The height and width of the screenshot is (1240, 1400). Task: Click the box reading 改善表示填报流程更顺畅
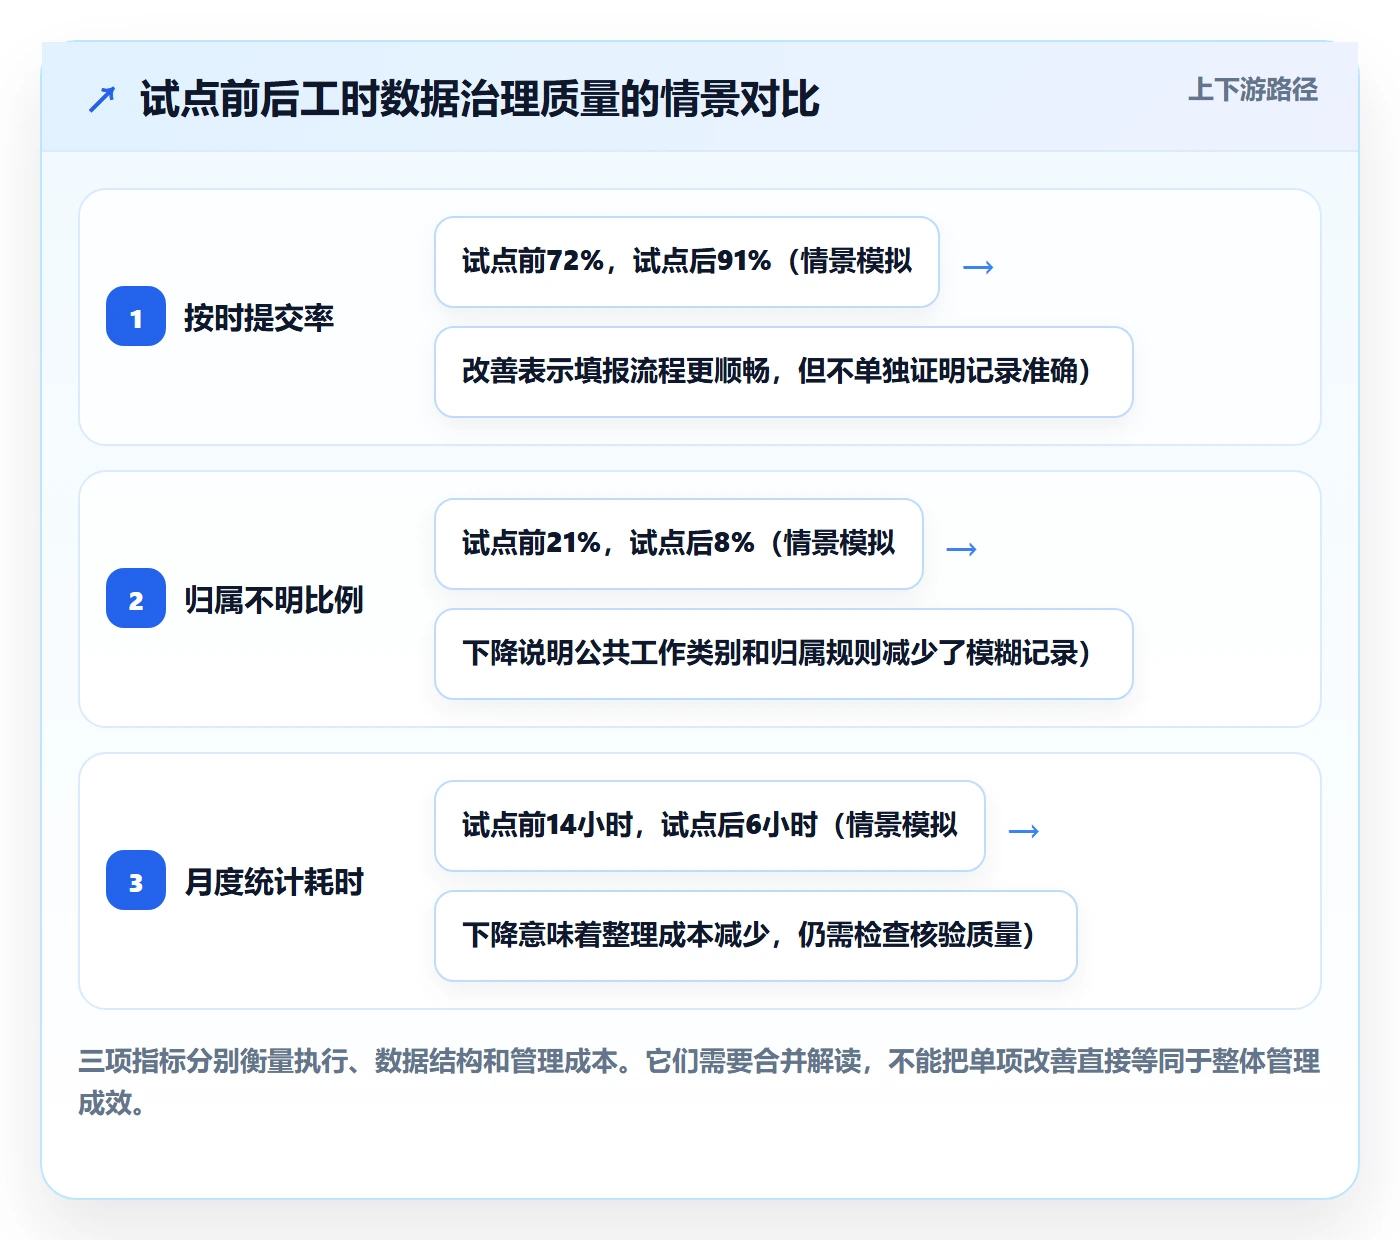[x=784, y=372]
